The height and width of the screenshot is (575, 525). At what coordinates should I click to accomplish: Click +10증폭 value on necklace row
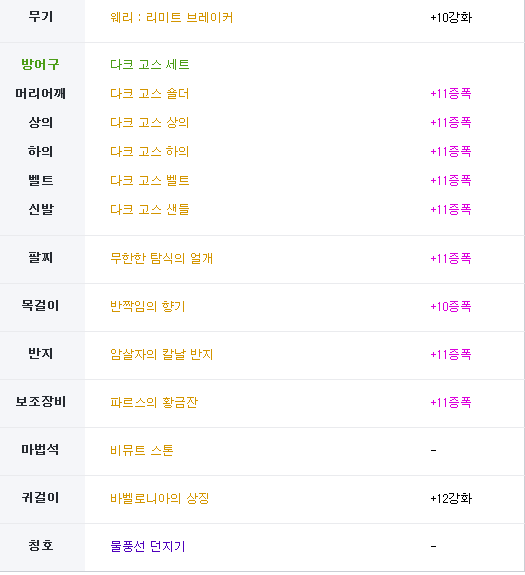click(451, 306)
